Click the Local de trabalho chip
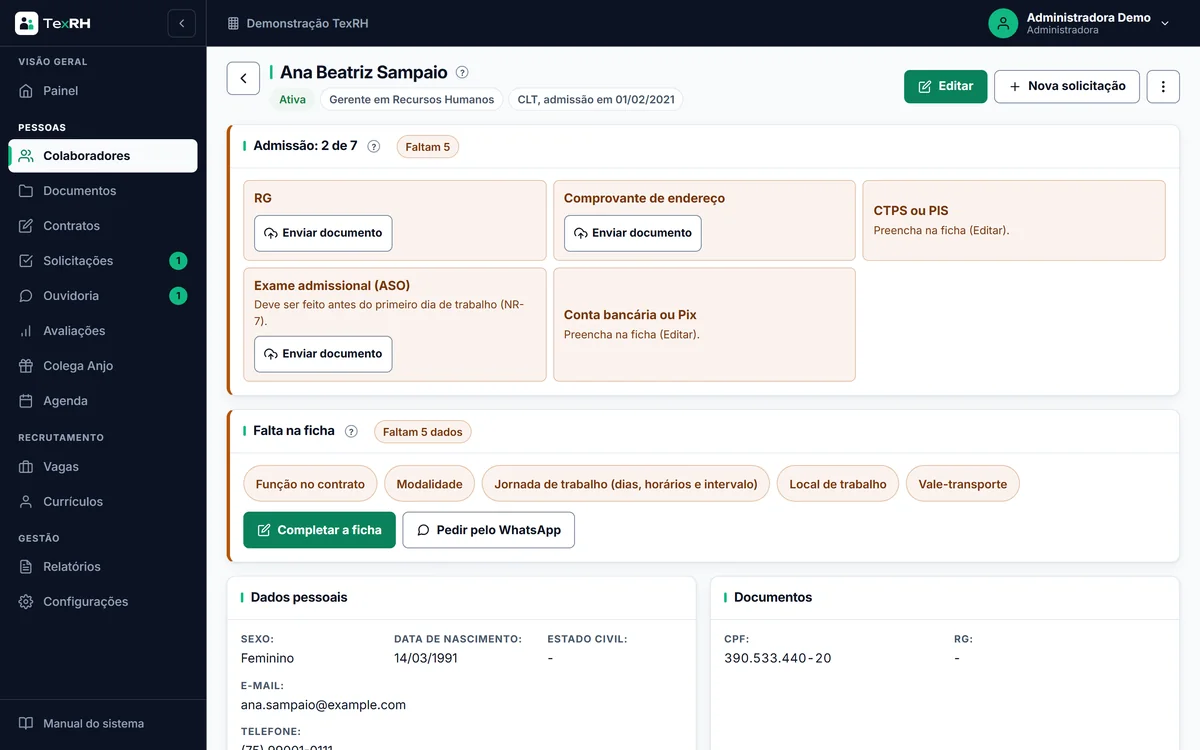Viewport: 1200px width, 750px height. [x=838, y=484]
